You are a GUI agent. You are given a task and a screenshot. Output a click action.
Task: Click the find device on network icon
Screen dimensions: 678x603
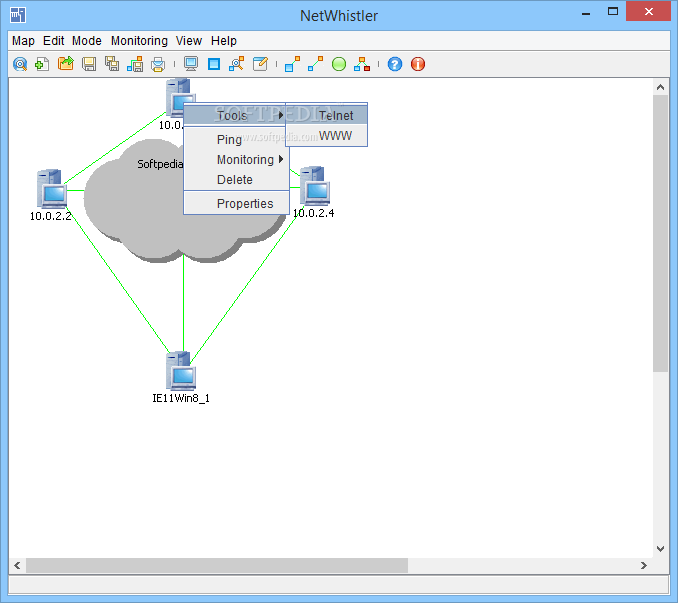[237, 64]
